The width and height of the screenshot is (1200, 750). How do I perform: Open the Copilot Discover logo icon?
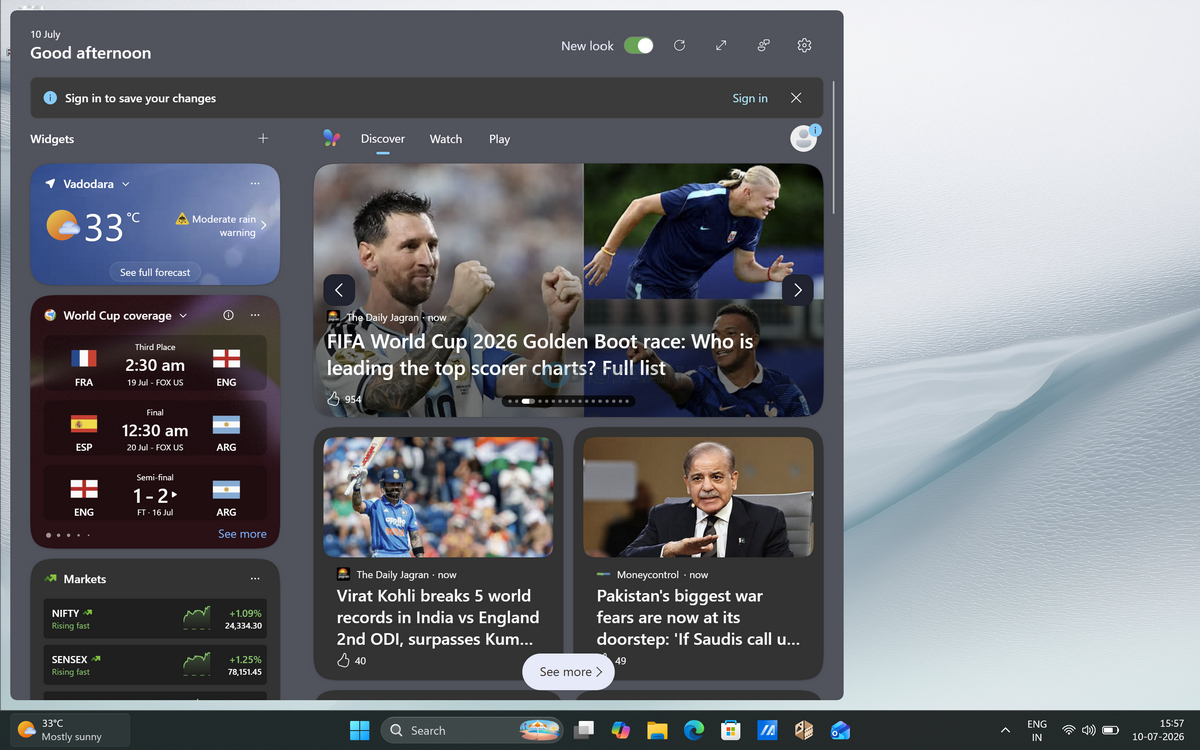(x=332, y=139)
